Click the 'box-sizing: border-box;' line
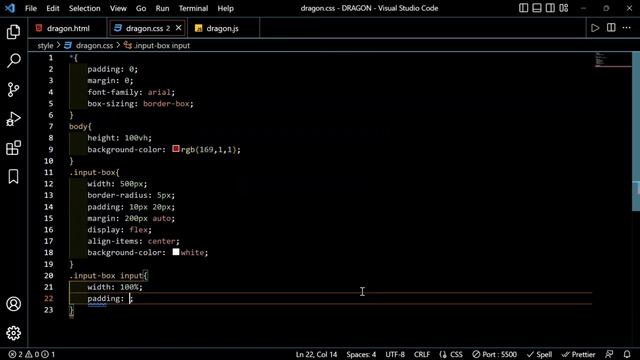Screen dimensions: 640x360 [x=140, y=104]
